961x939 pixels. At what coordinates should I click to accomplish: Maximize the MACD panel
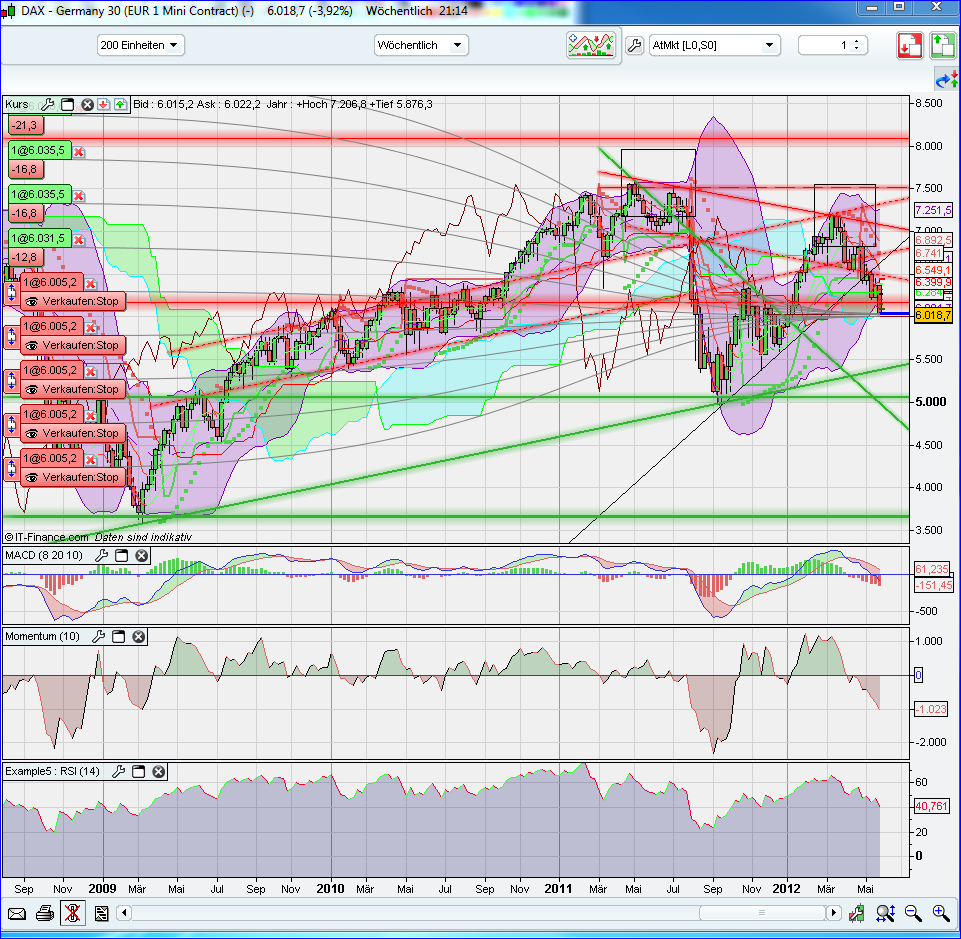point(121,555)
